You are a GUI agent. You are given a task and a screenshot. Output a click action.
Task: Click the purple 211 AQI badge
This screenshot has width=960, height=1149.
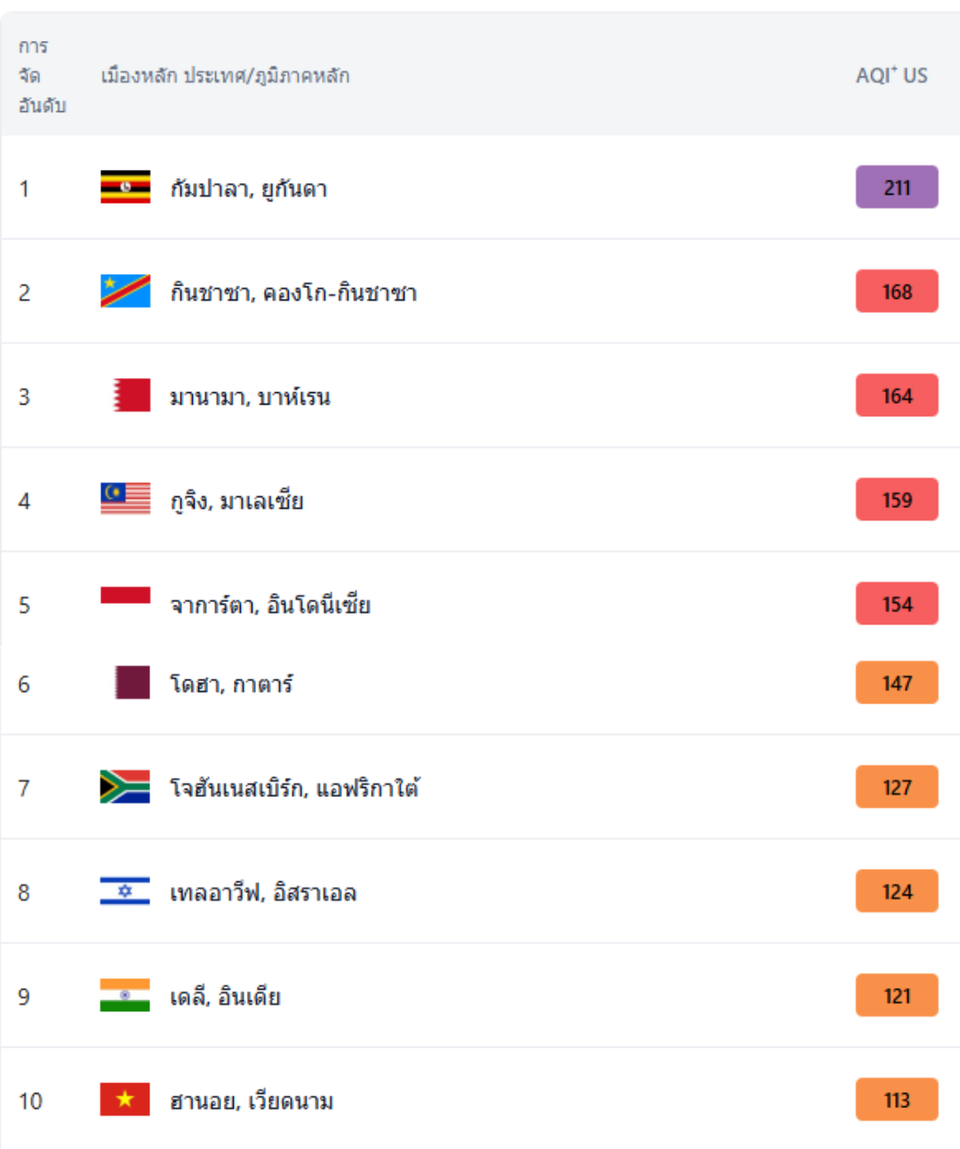897,187
